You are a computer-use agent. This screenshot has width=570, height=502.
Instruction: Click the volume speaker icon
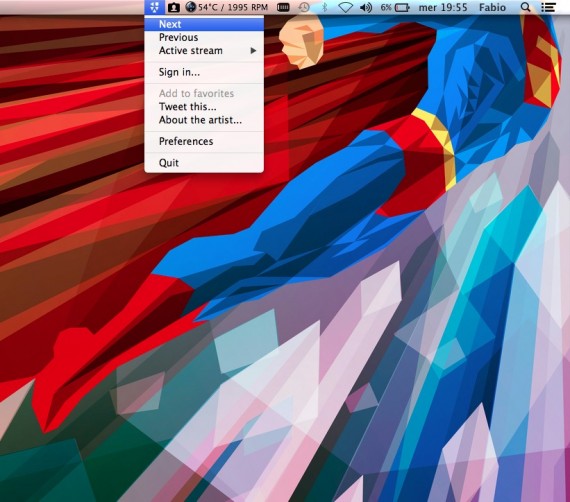365,7
